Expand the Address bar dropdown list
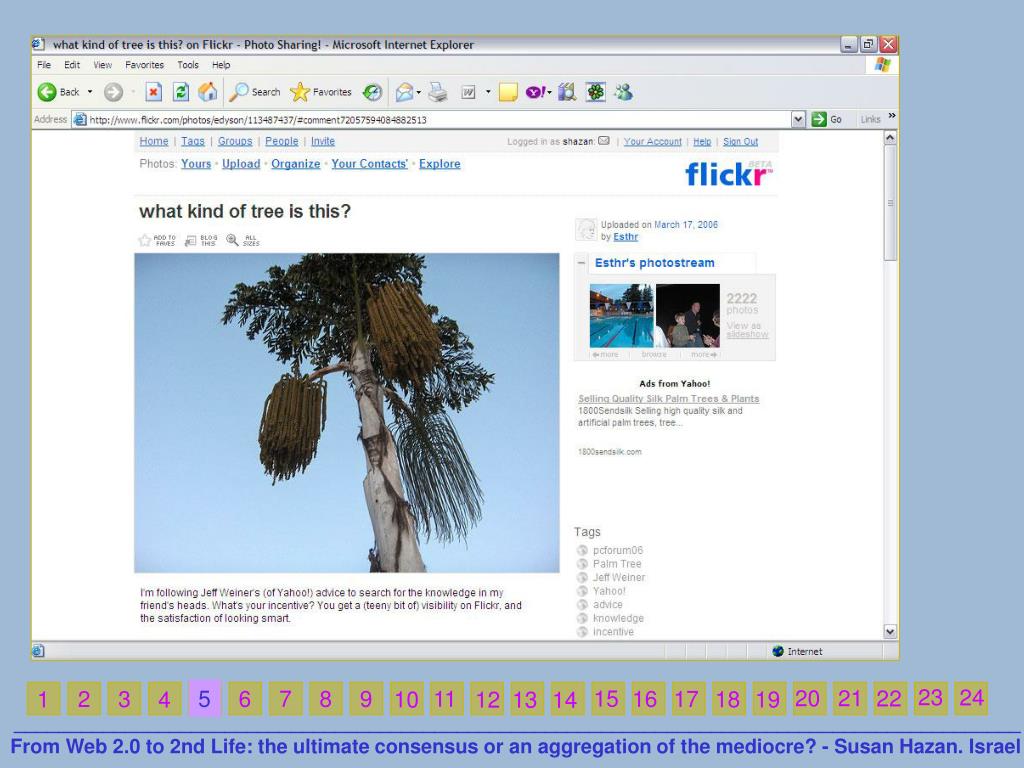This screenshot has width=1024, height=768. (x=798, y=120)
